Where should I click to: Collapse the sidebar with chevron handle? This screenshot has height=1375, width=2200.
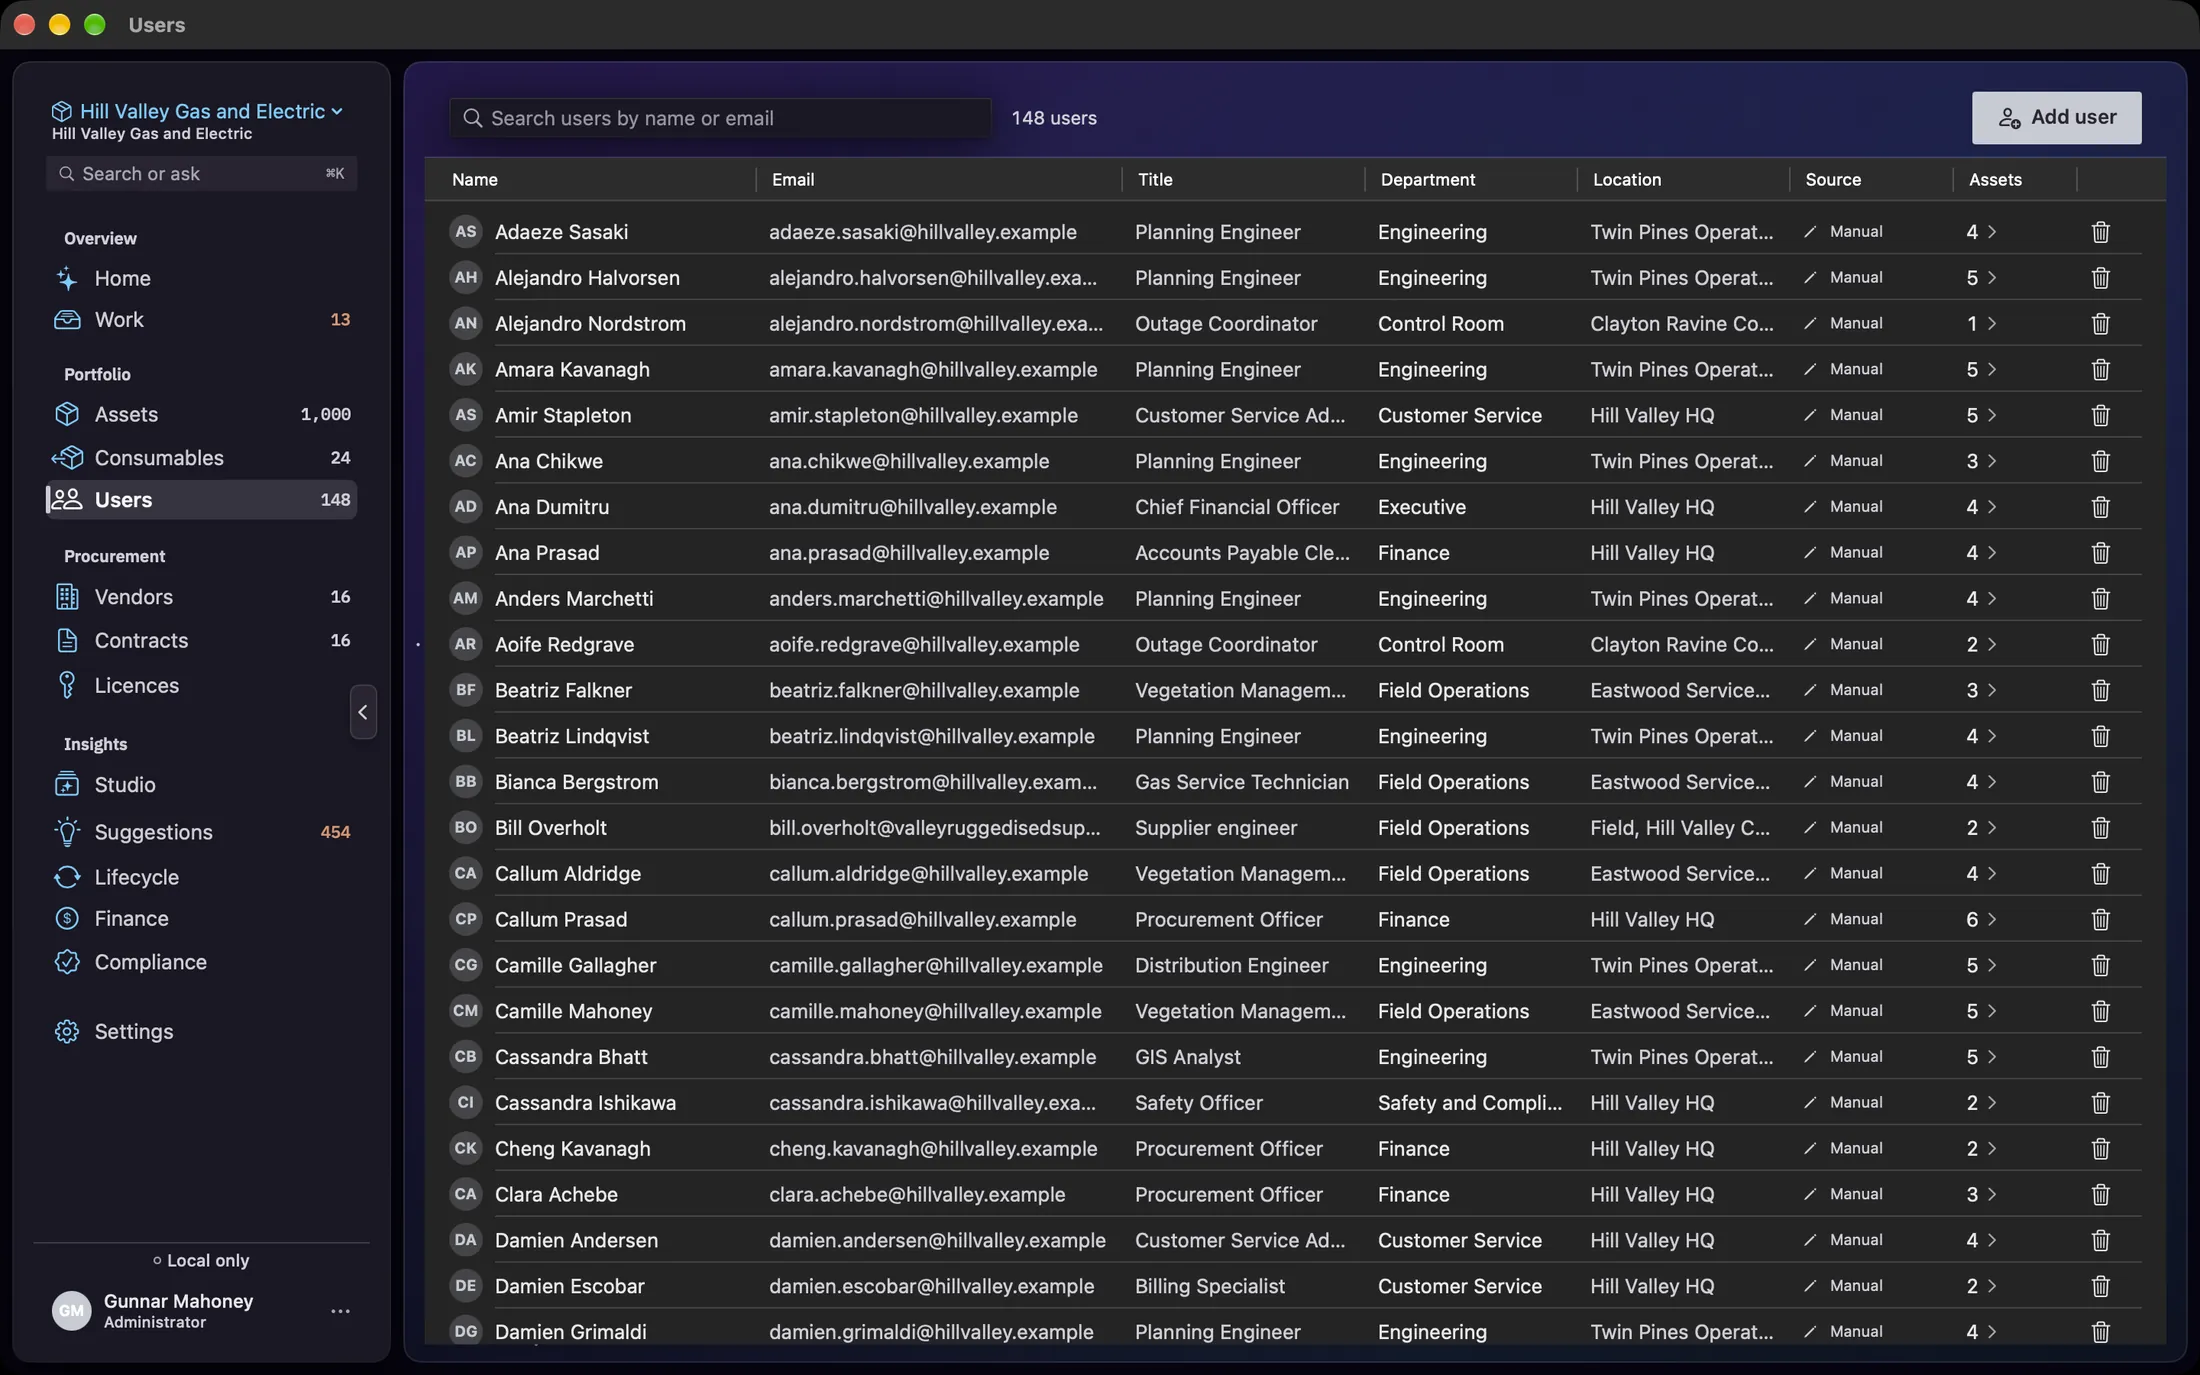coord(363,712)
